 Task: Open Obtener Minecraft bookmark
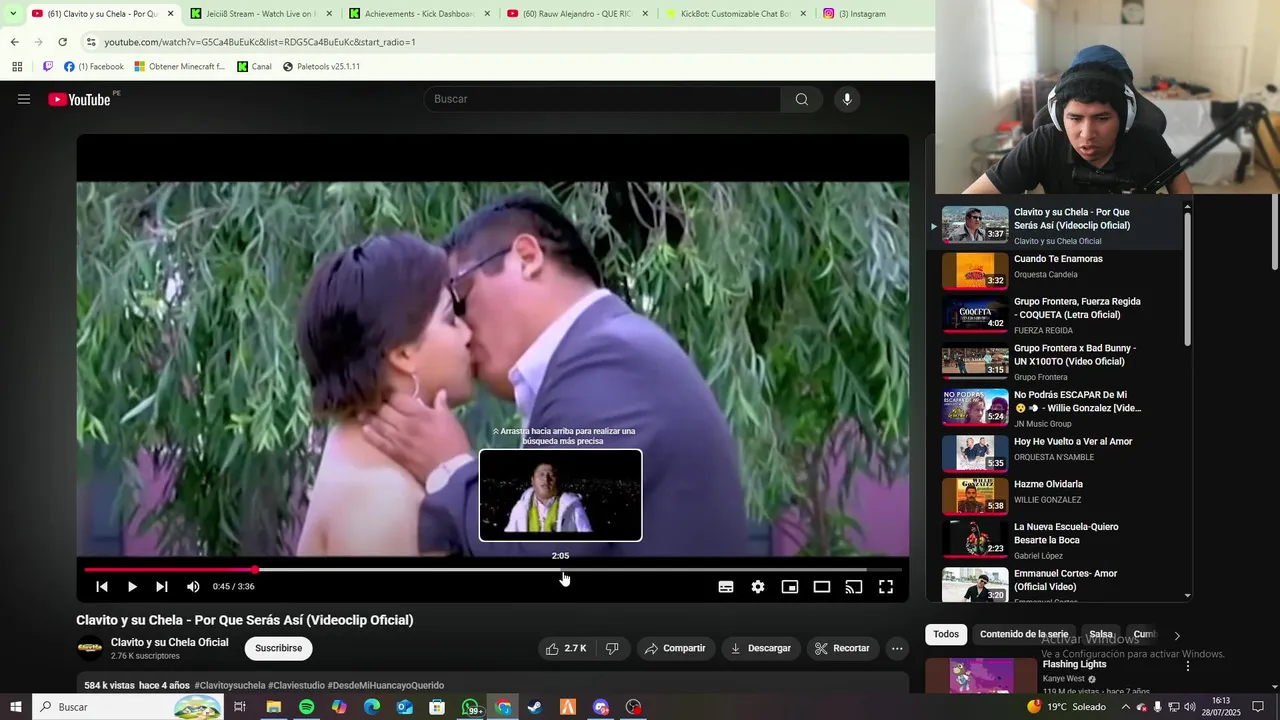coord(180,67)
